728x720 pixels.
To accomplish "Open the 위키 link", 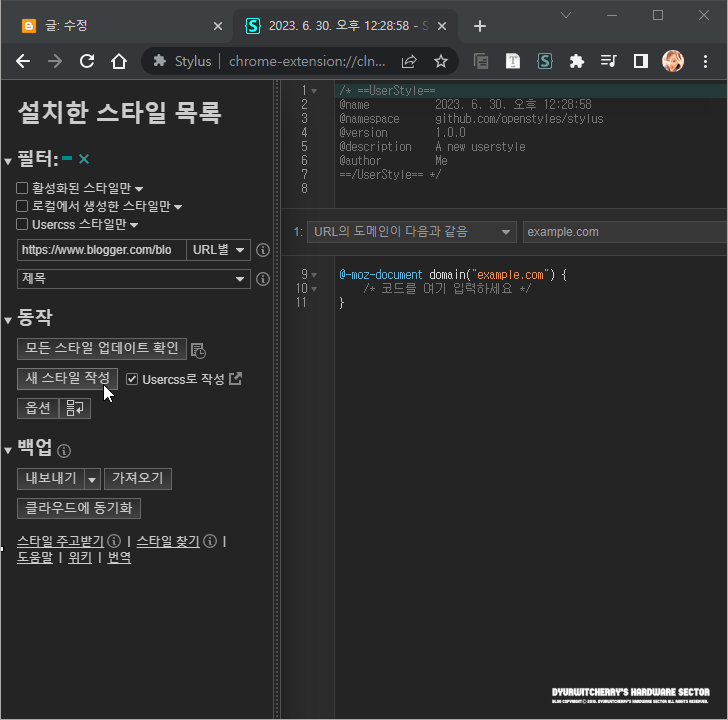I will (x=80, y=558).
